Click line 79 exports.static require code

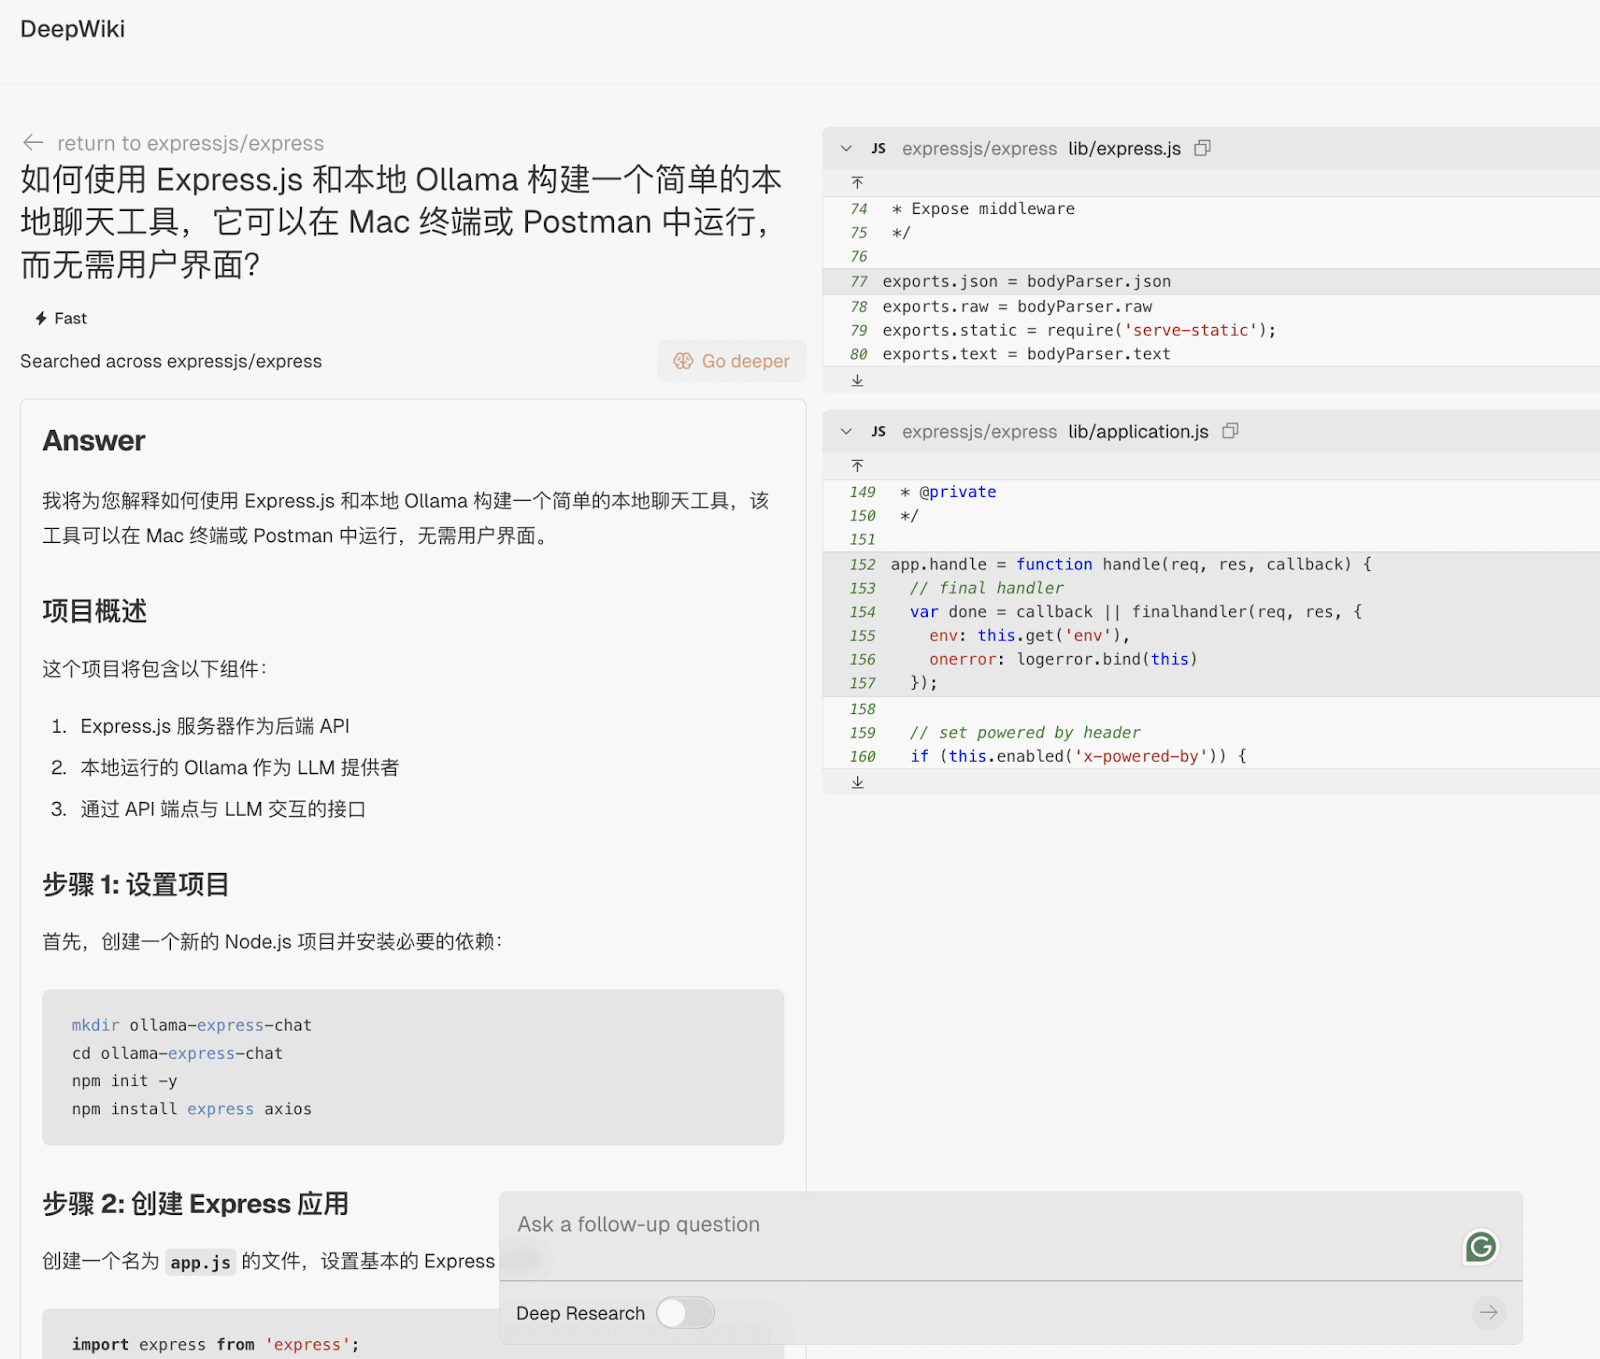click(x=1079, y=330)
